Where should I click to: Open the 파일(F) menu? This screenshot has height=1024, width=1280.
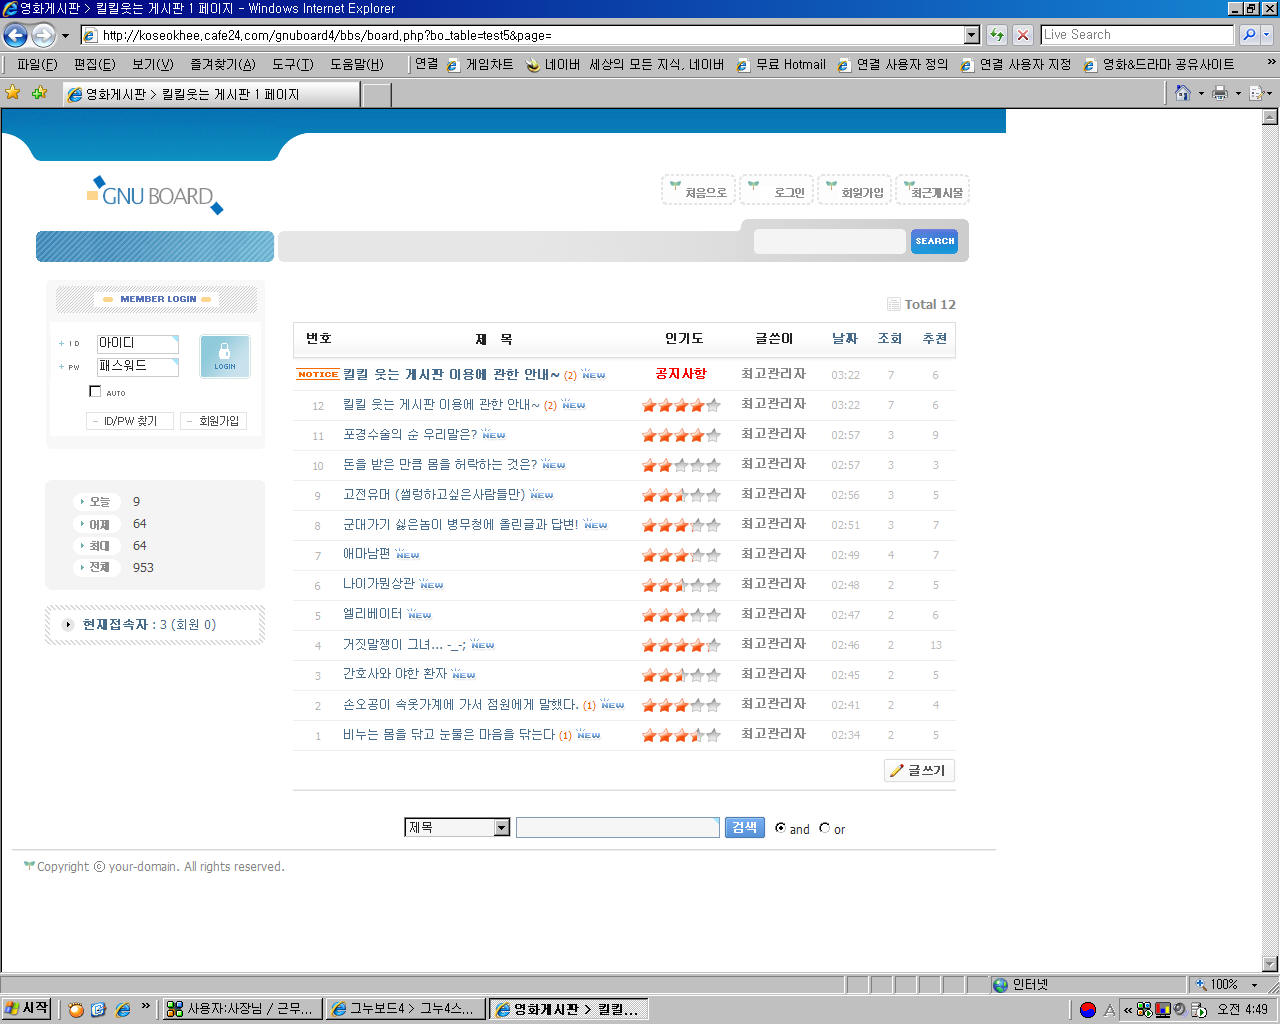[x=37, y=64]
